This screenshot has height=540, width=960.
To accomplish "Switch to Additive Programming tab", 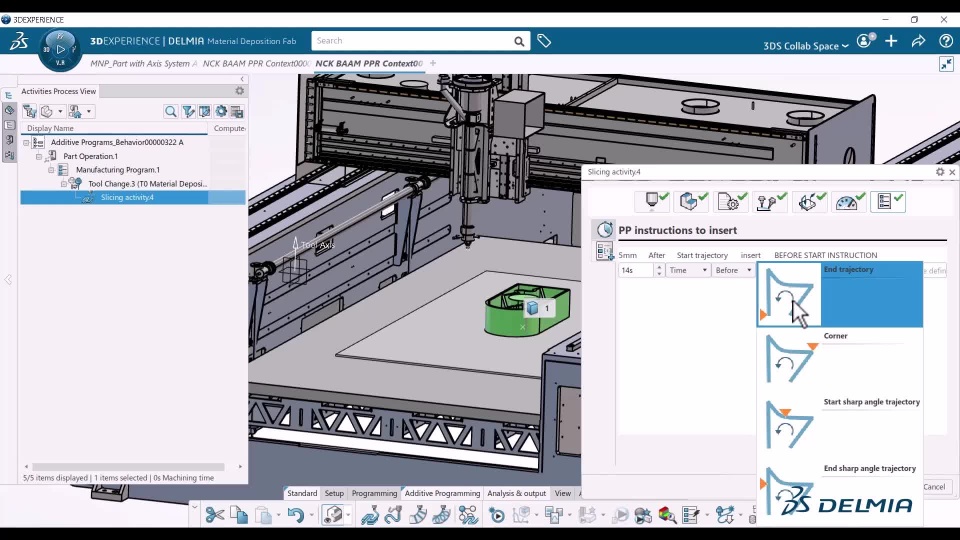I will (x=442, y=493).
